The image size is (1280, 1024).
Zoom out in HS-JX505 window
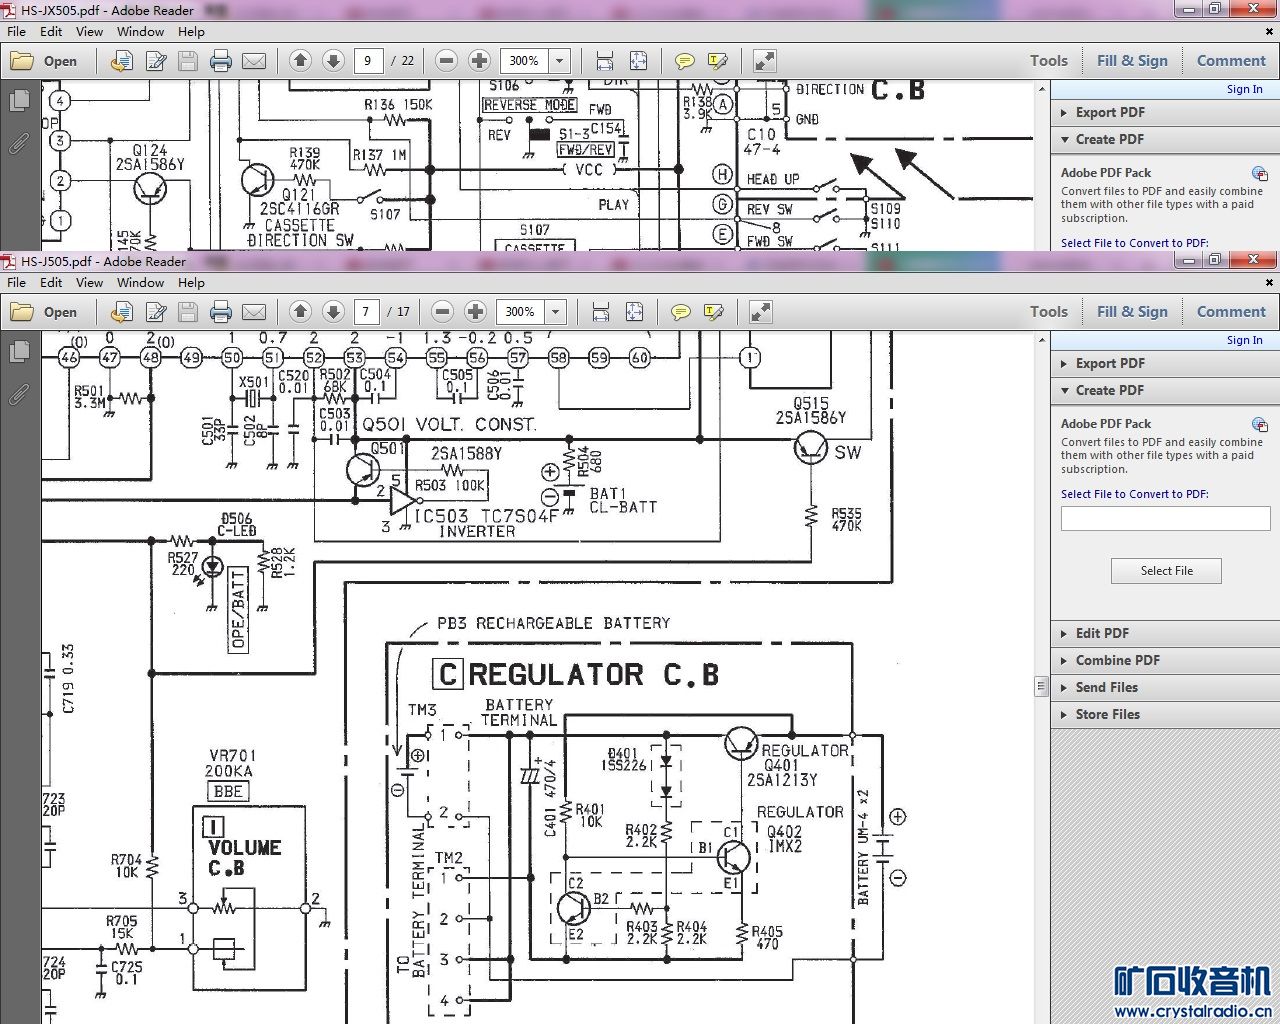tap(447, 61)
